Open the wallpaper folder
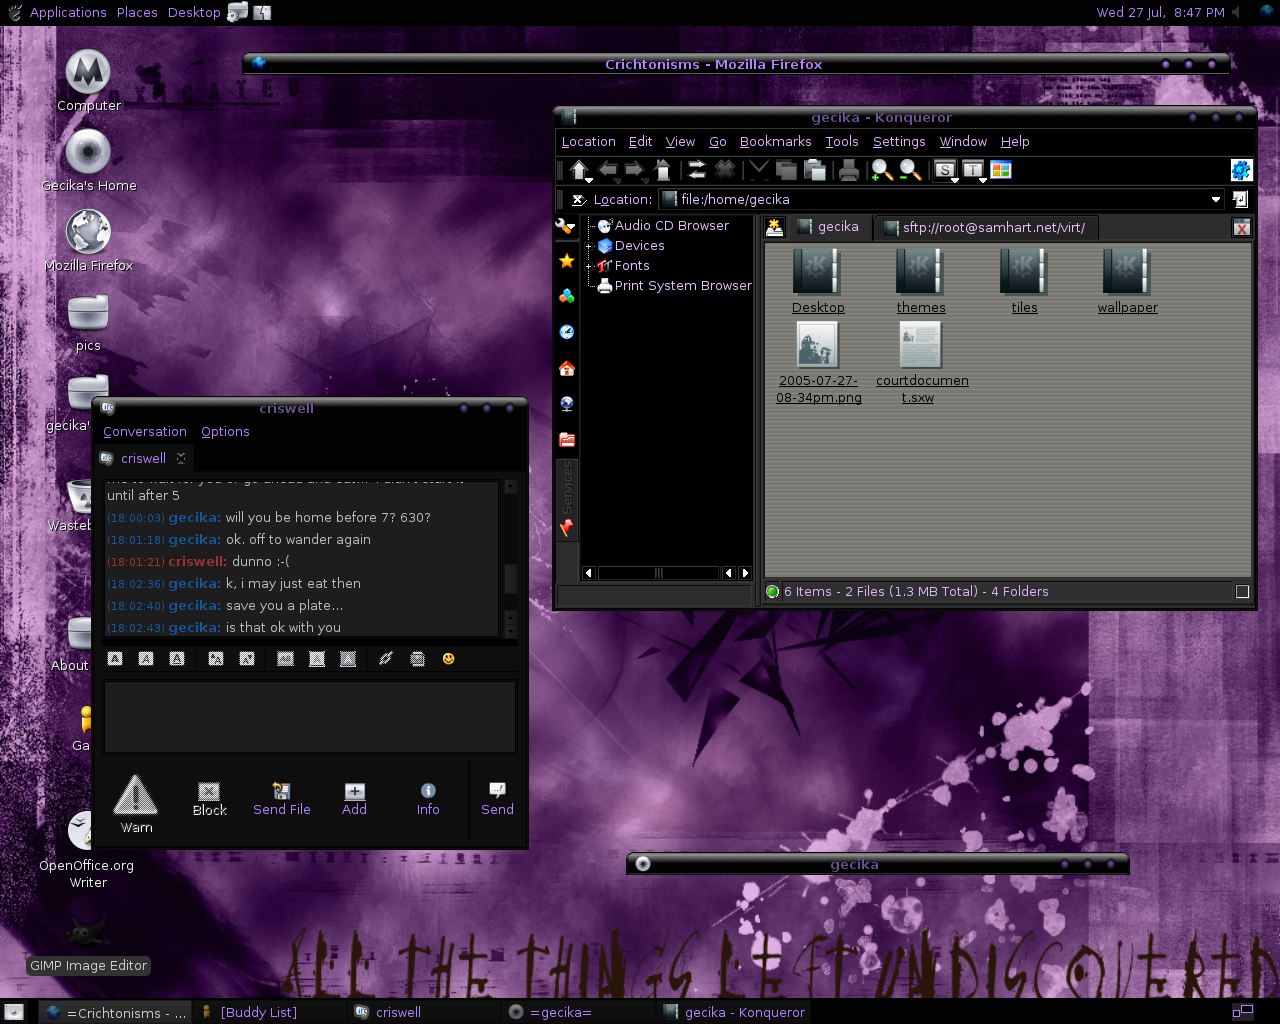1280x1024 pixels. (1127, 281)
